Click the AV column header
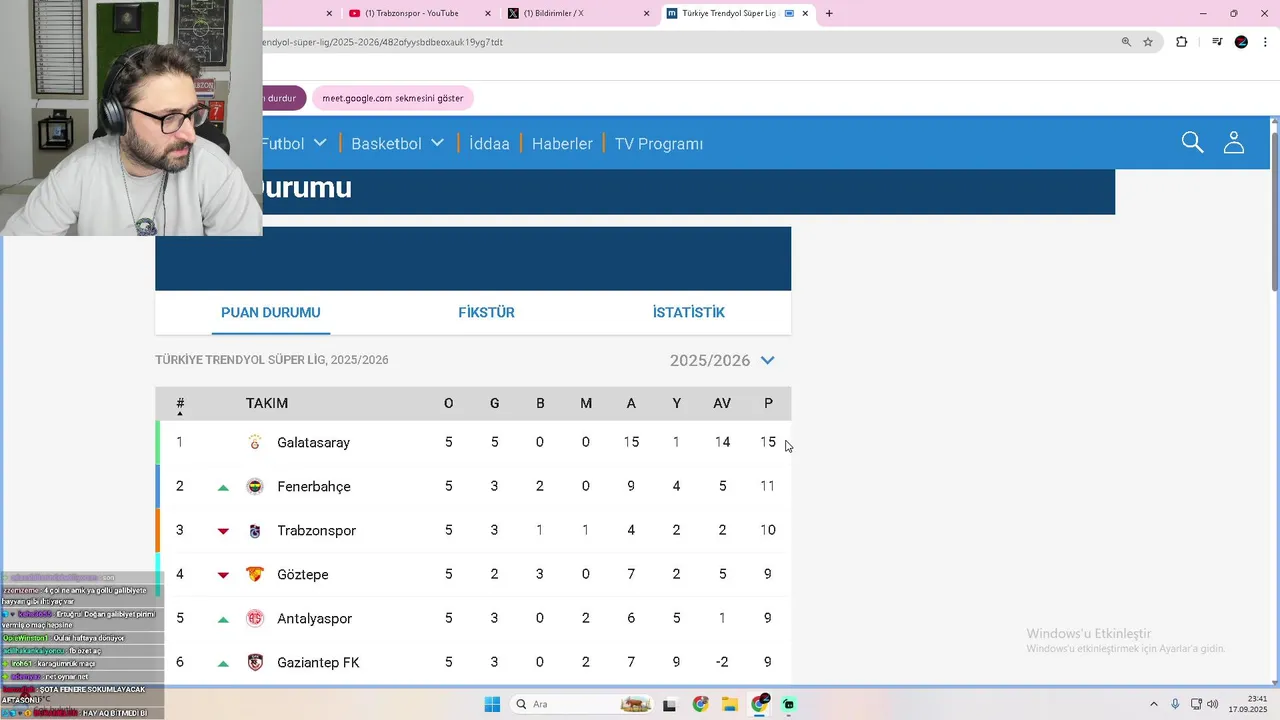This screenshot has width=1280, height=720. tap(722, 403)
